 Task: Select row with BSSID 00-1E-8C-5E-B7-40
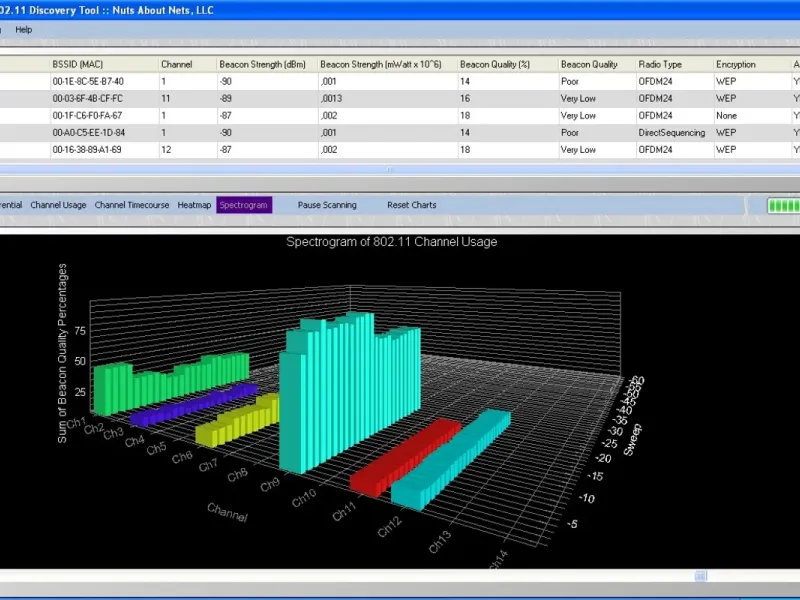point(400,82)
